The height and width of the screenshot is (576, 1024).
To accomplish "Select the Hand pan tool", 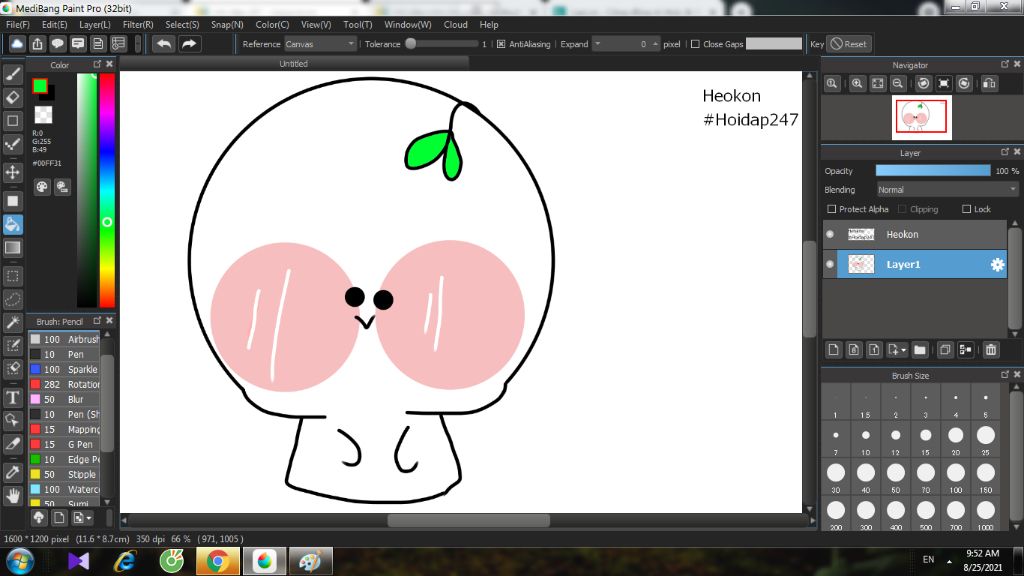I will (x=12, y=496).
